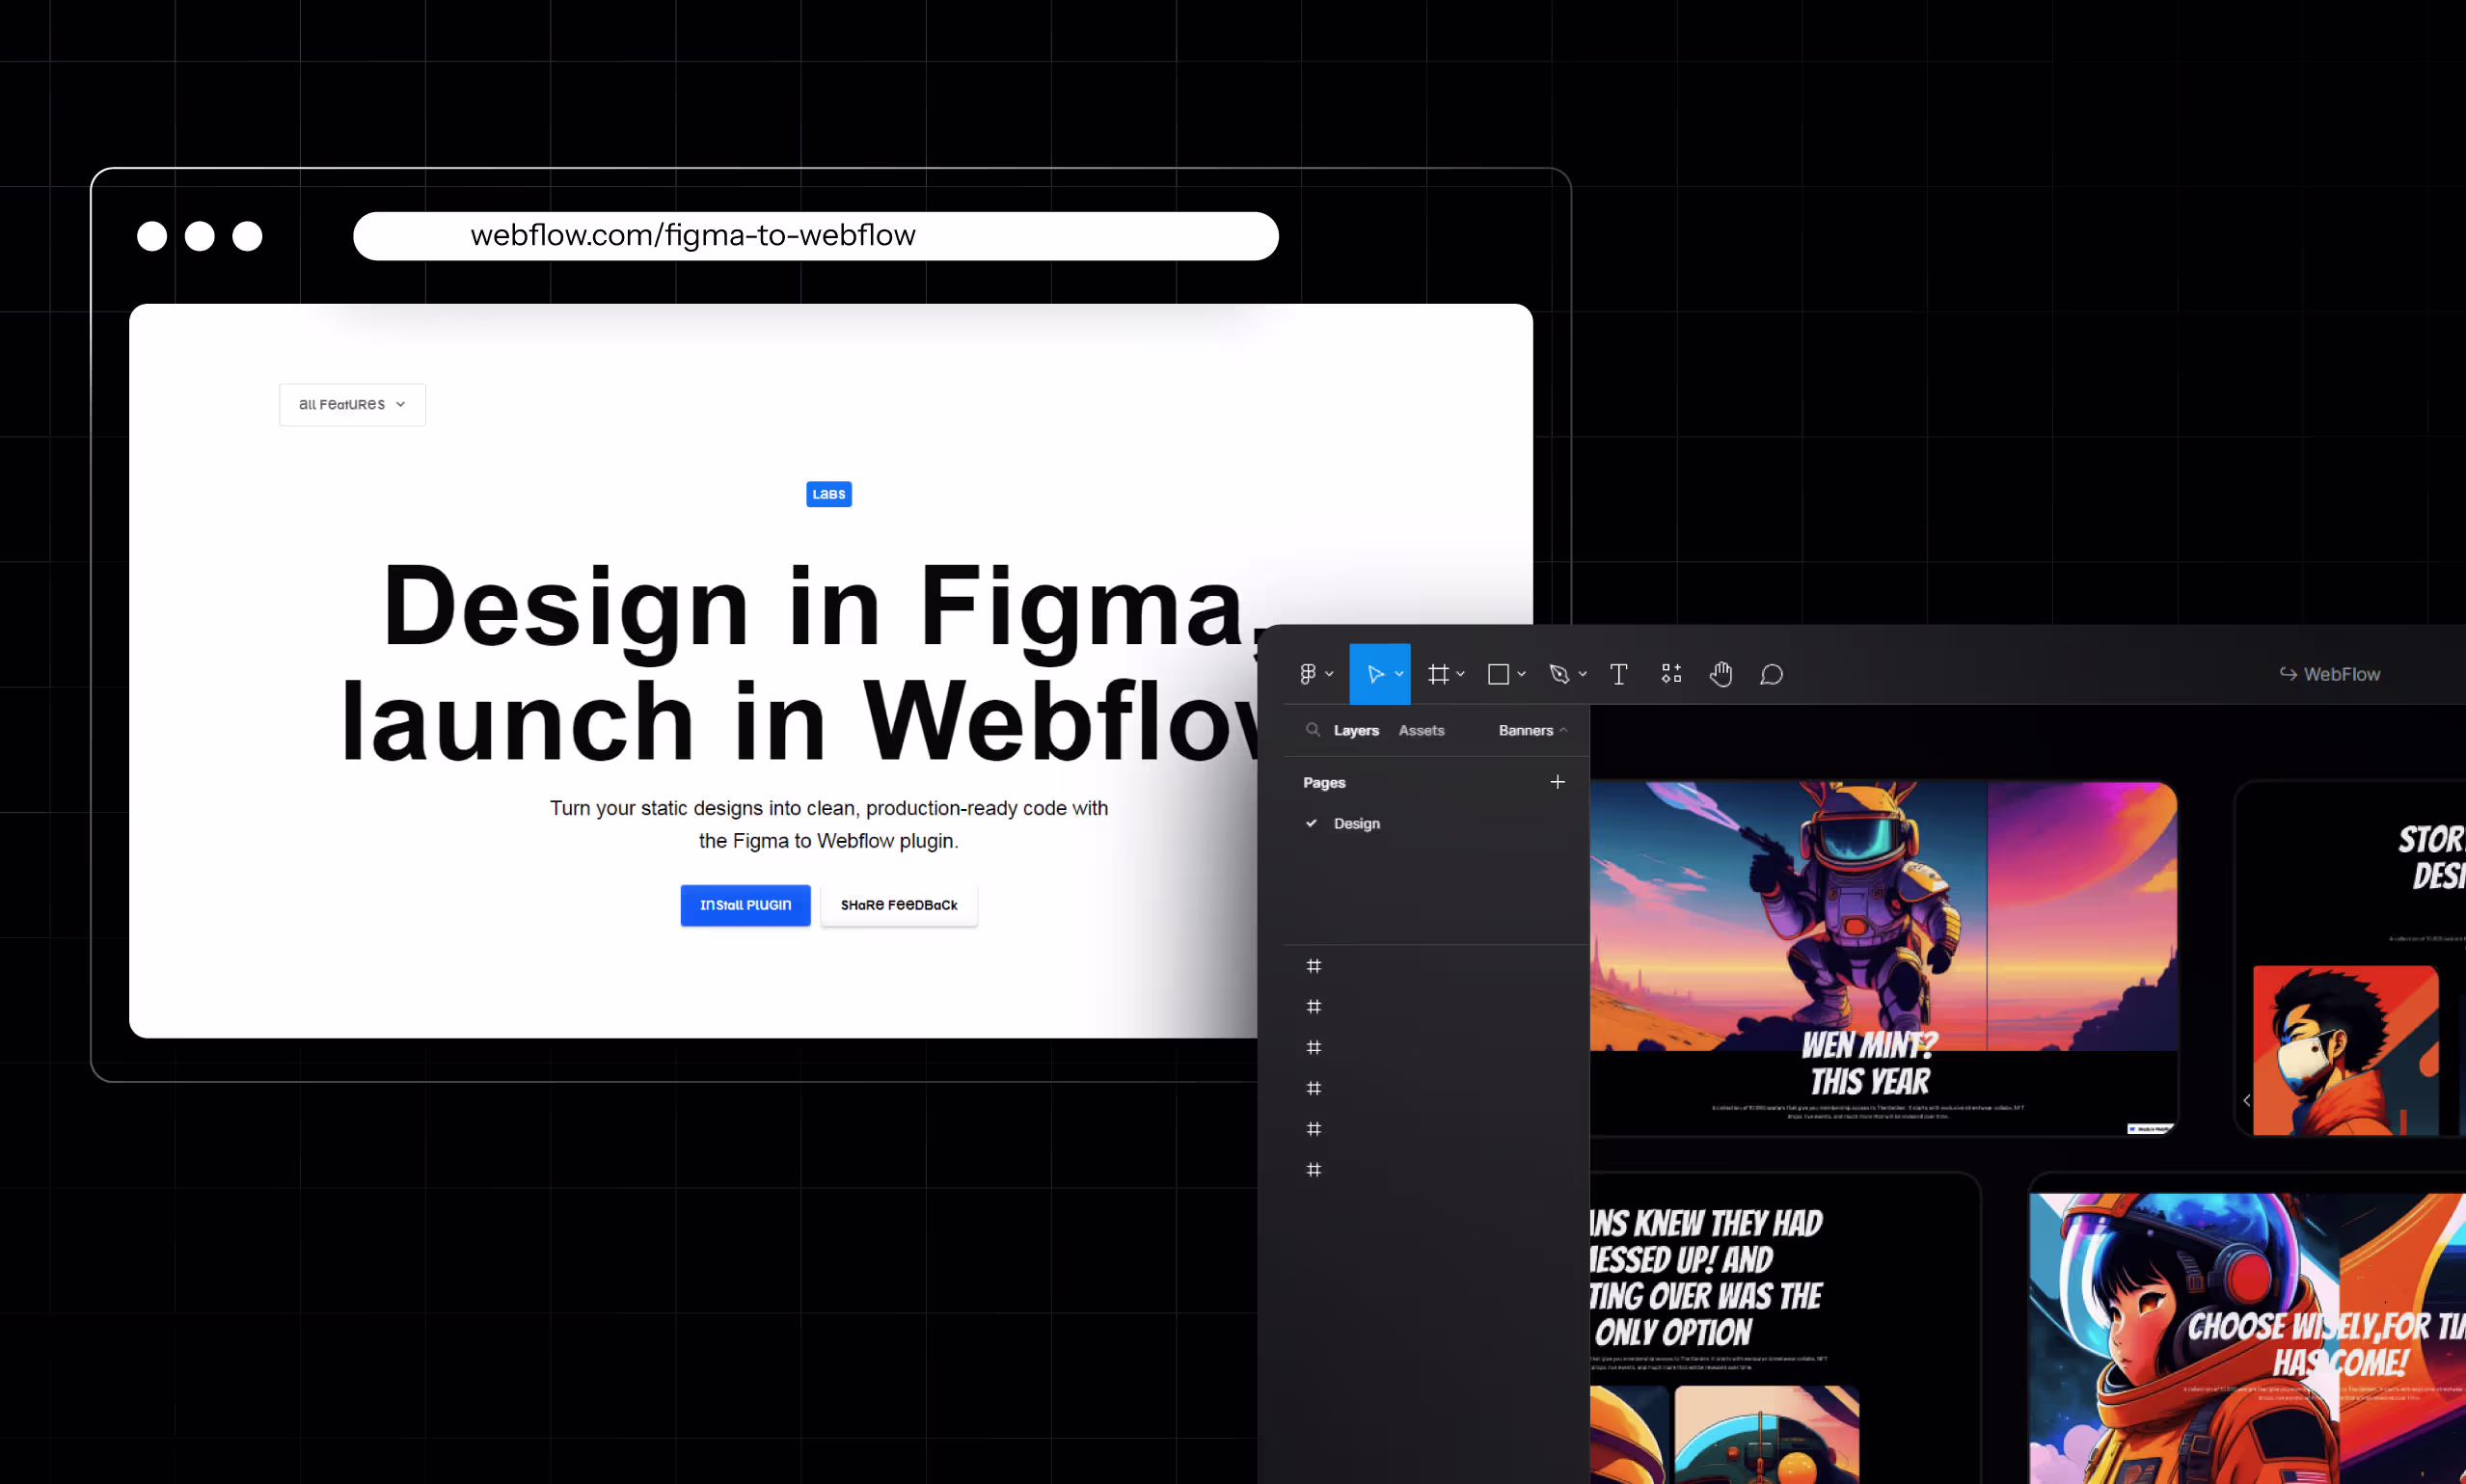The image size is (2466, 1484).
Task: Open the All Features dropdown
Action: tap(352, 404)
